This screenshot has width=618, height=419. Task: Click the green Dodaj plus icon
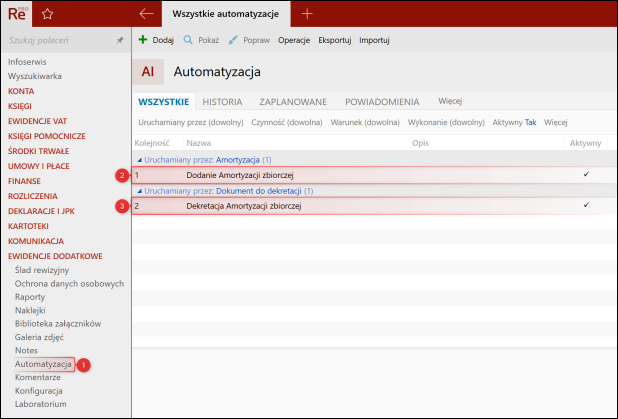(143, 40)
